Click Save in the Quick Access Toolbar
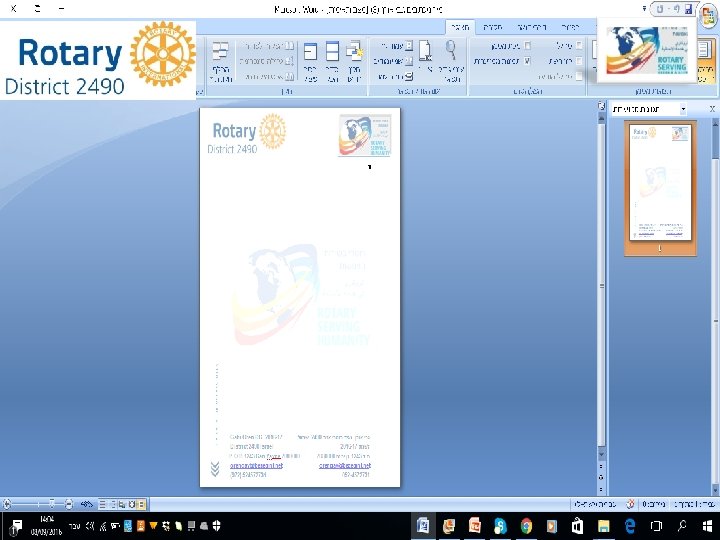 pos(688,9)
